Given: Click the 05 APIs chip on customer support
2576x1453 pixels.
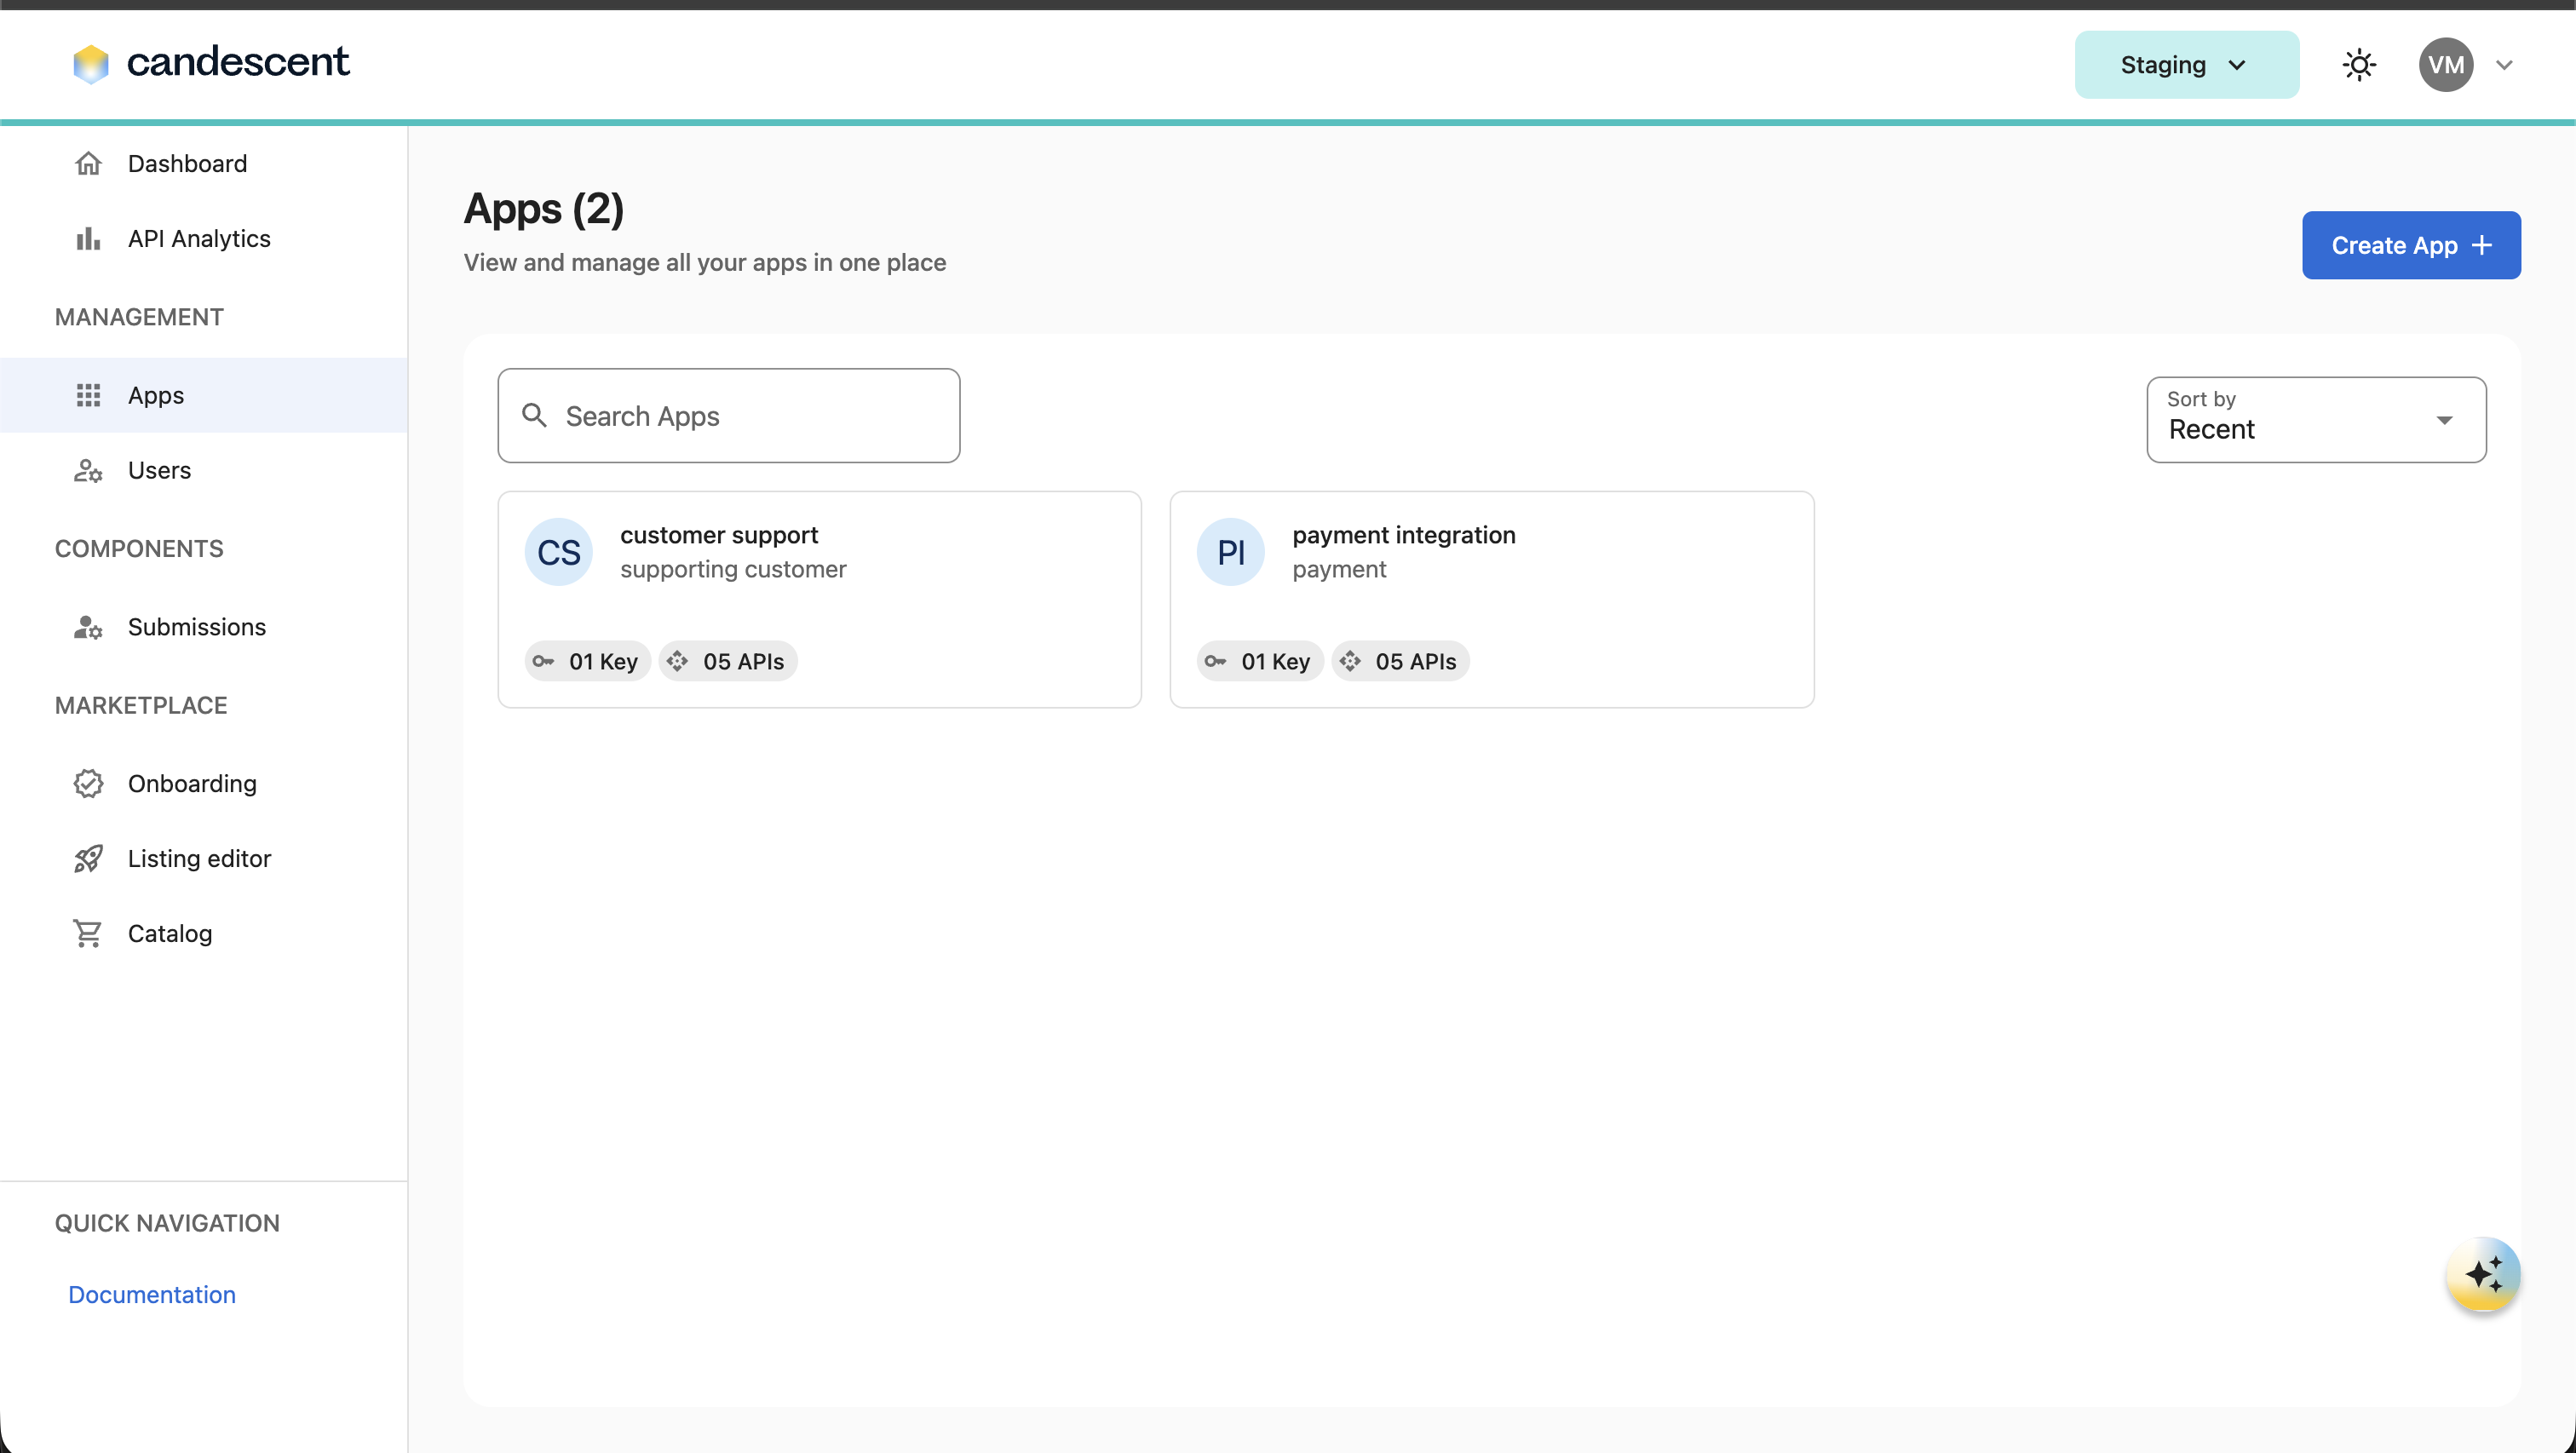Looking at the screenshot, I should pos(728,661).
